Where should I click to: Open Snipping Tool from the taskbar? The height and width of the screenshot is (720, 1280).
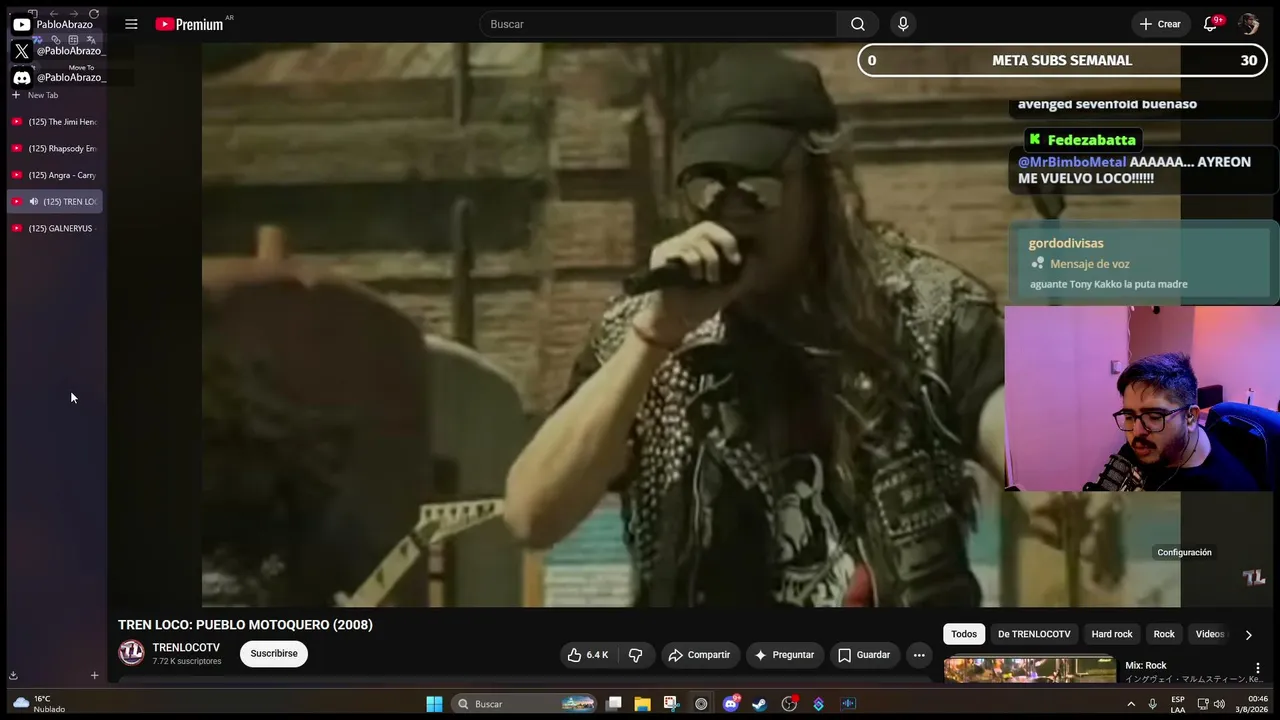click(x=671, y=704)
